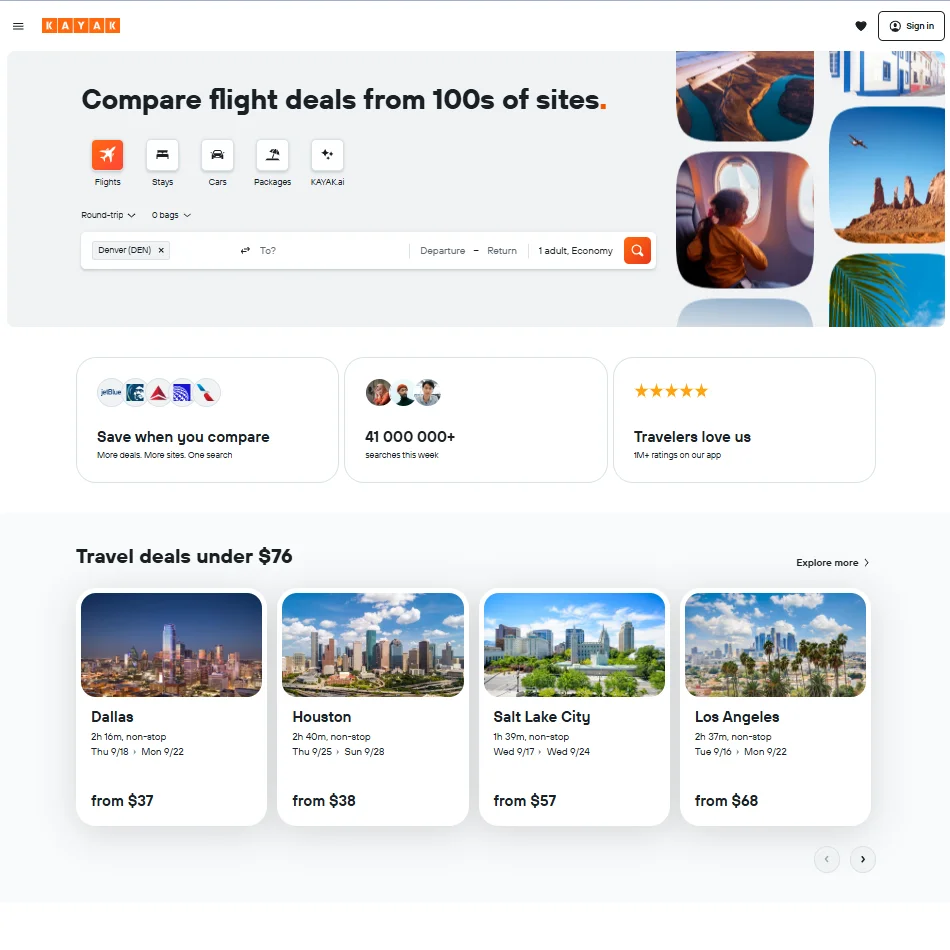Open the 1 adult, Economy selector
Viewport: 950px width, 950px height.
click(575, 251)
